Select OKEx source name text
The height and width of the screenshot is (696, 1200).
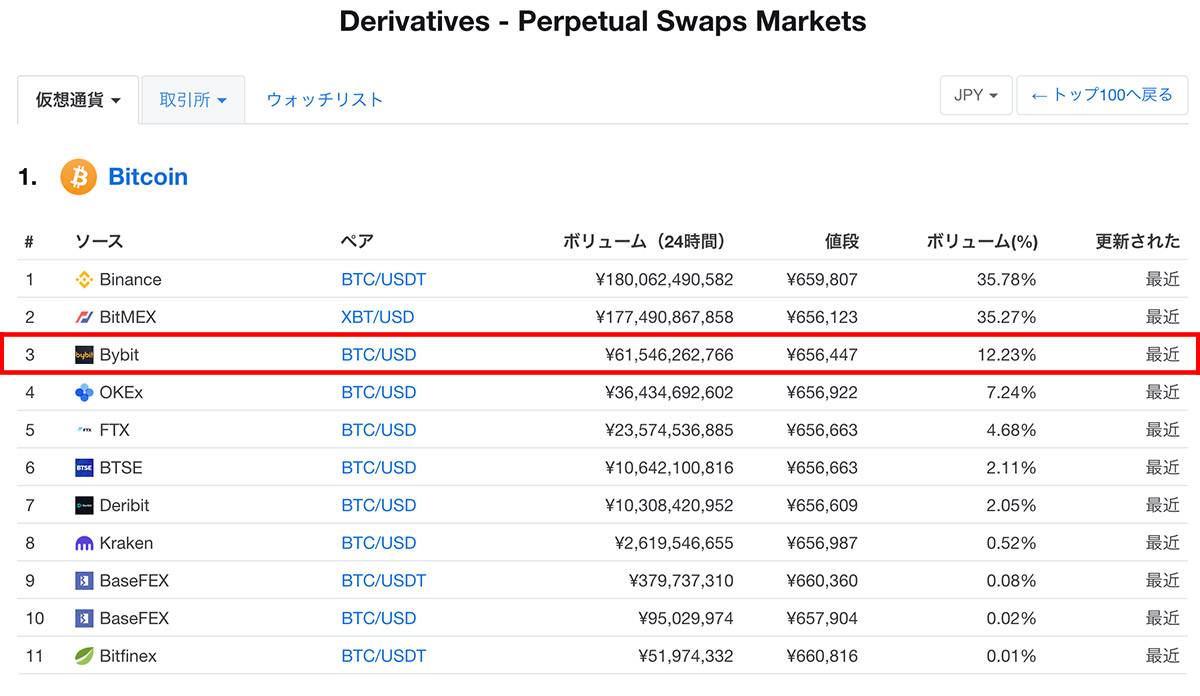(121, 393)
